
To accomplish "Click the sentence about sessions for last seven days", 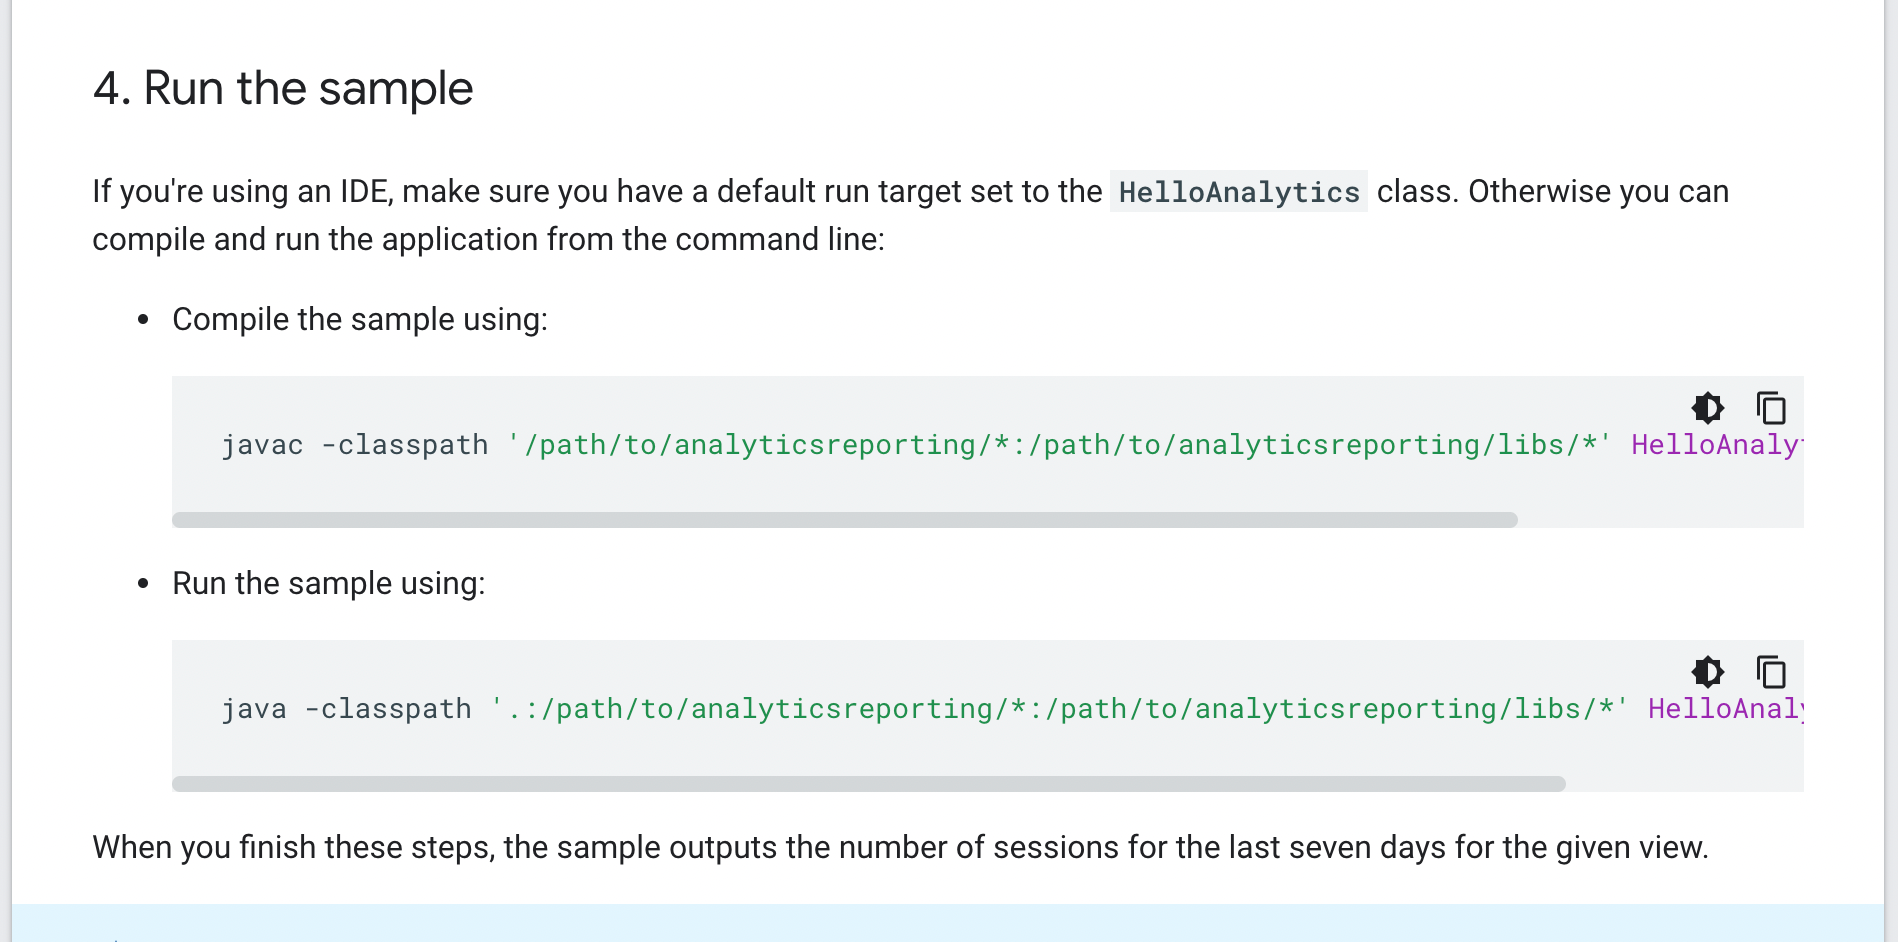I will (900, 847).
